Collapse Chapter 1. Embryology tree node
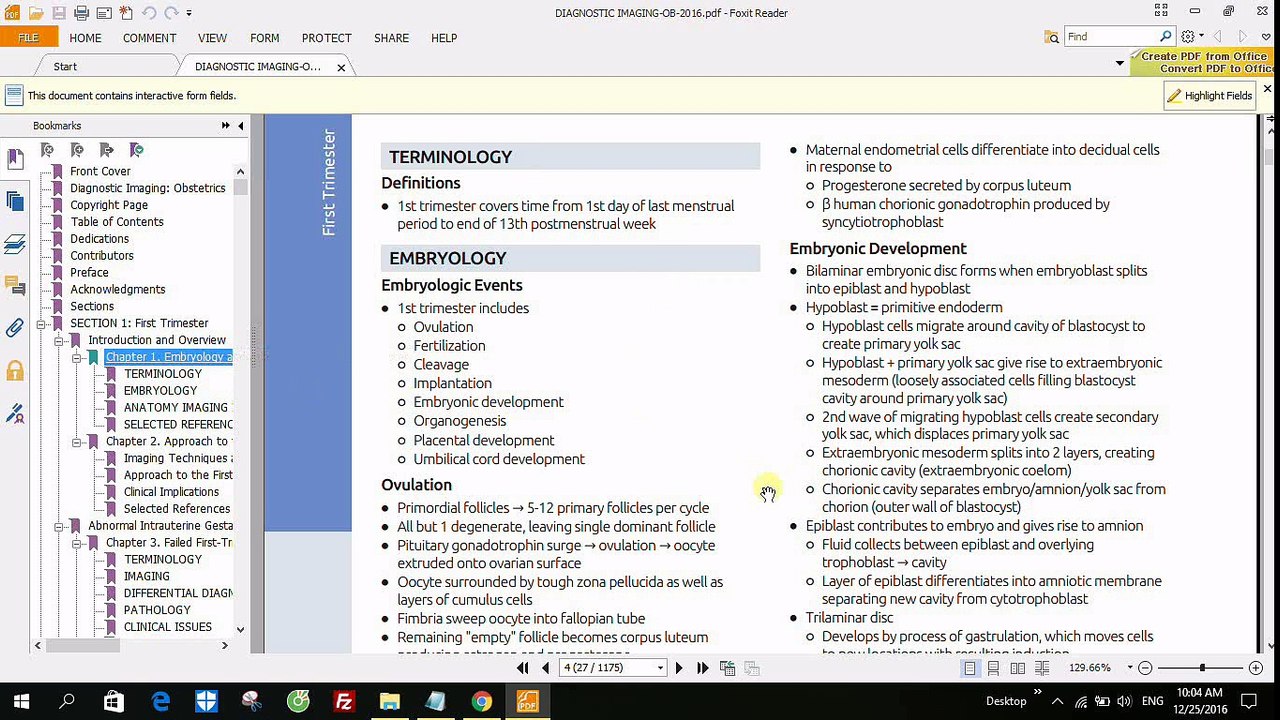 pos(77,358)
